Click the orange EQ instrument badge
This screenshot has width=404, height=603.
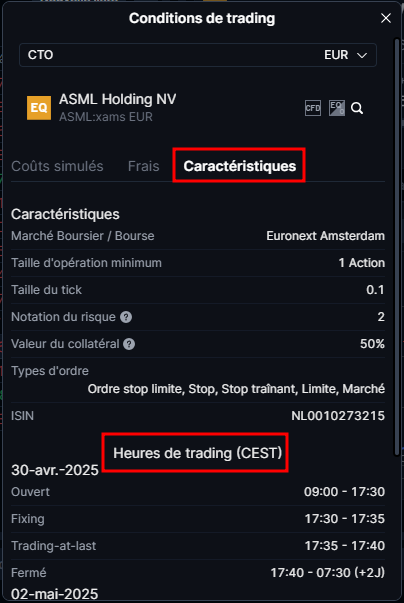tap(39, 108)
